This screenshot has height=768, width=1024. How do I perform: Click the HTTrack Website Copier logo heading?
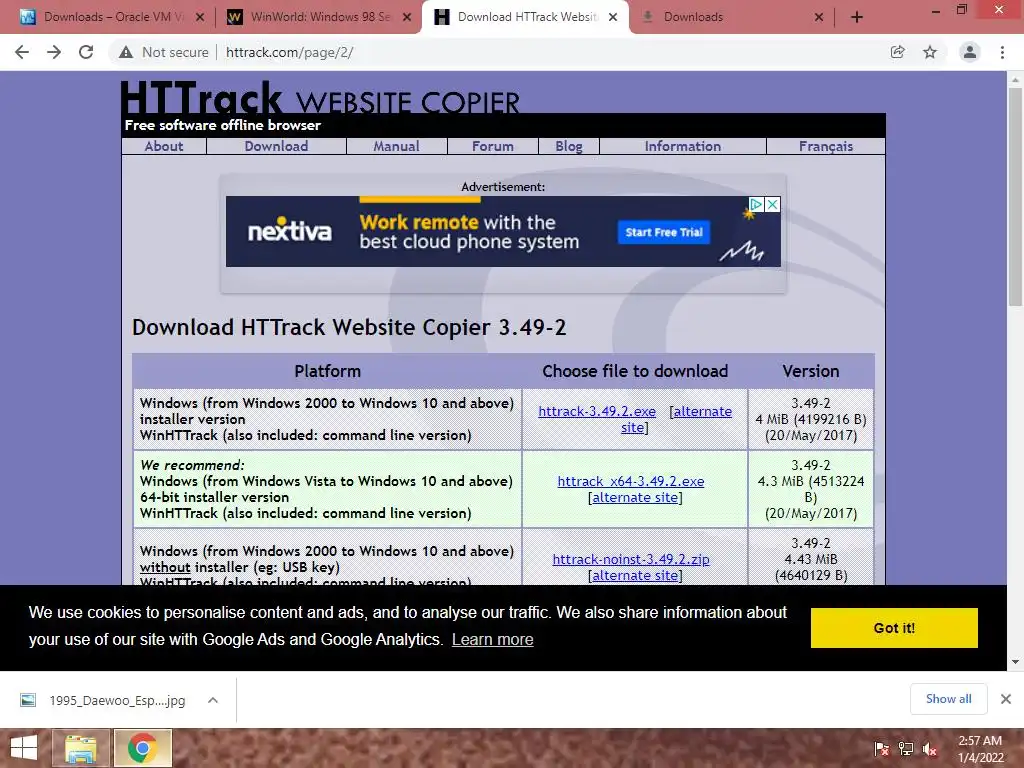pyautogui.click(x=320, y=99)
